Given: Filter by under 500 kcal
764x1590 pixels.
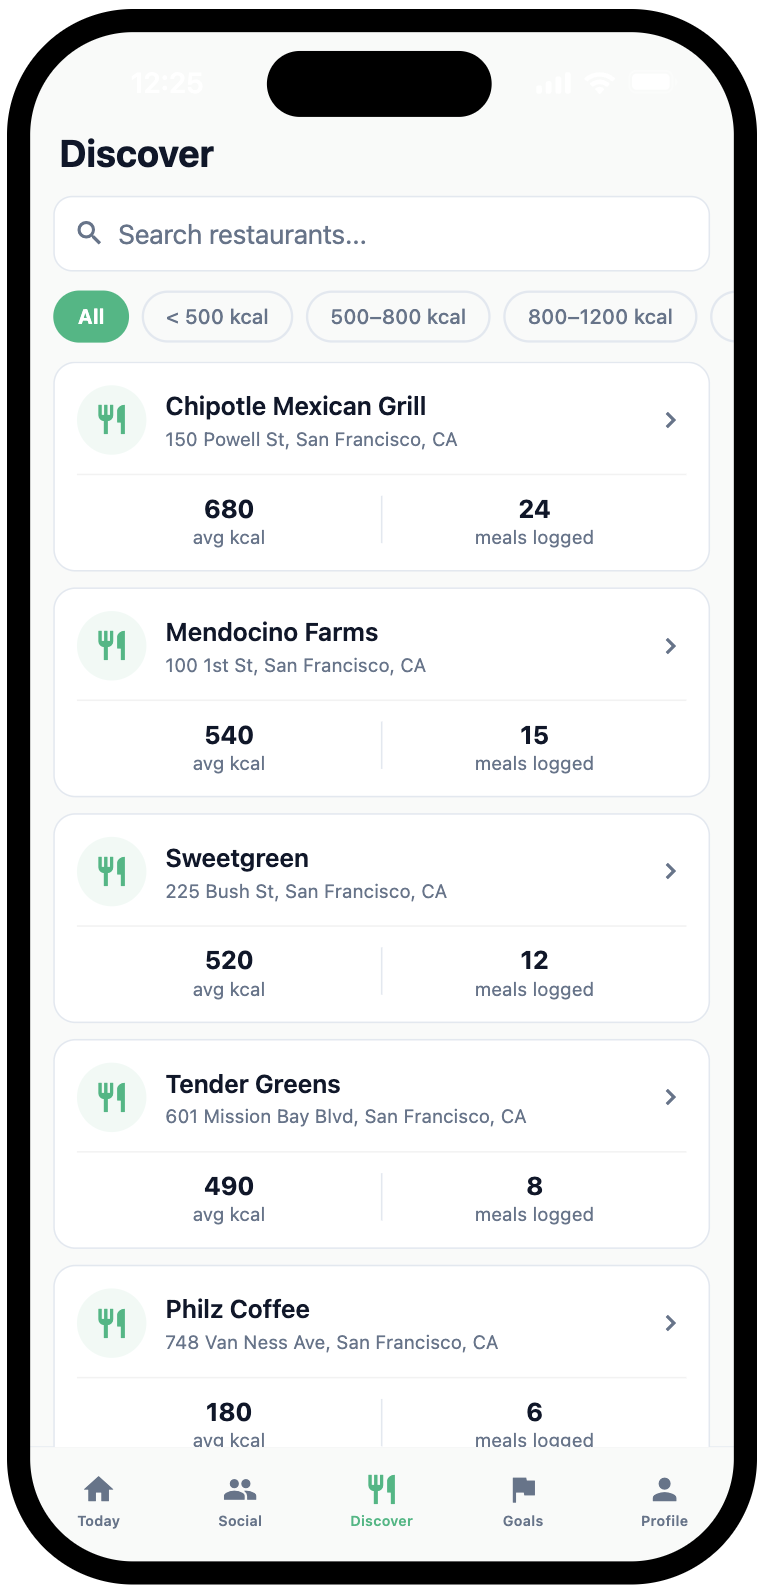Looking at the screenshot, I should [217, 317].
